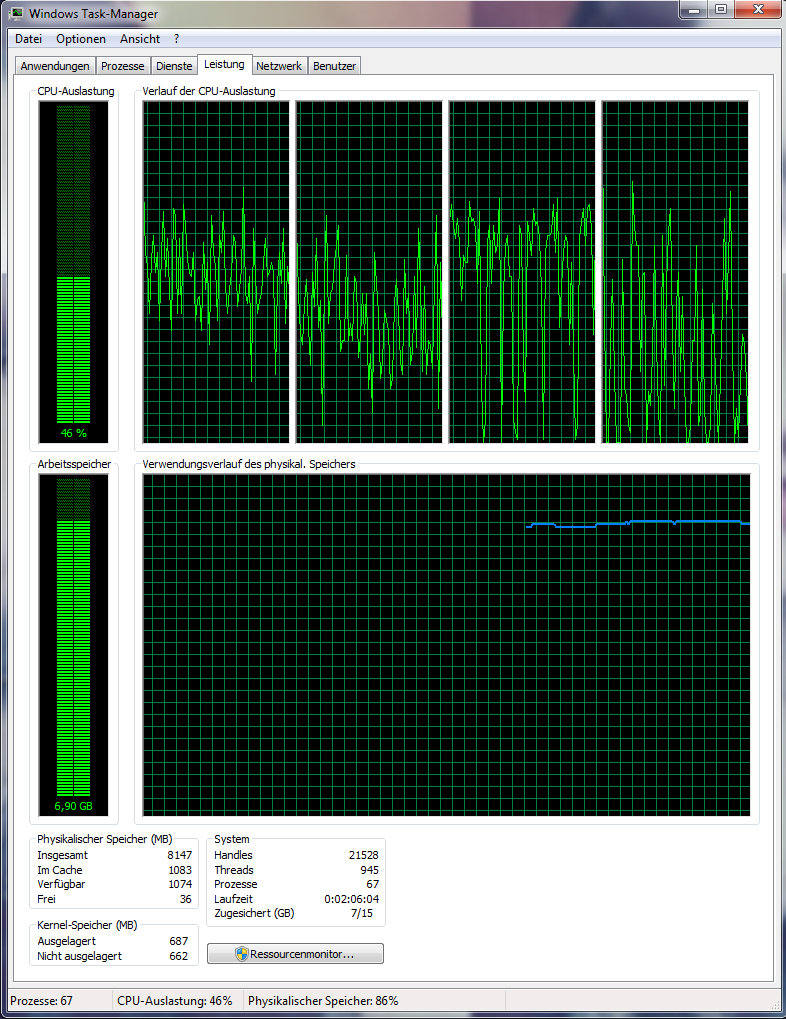786x1019 pixels.
Task: Click the Zugesichert (GB) value 7/15
Action: (x=362, y=914)
